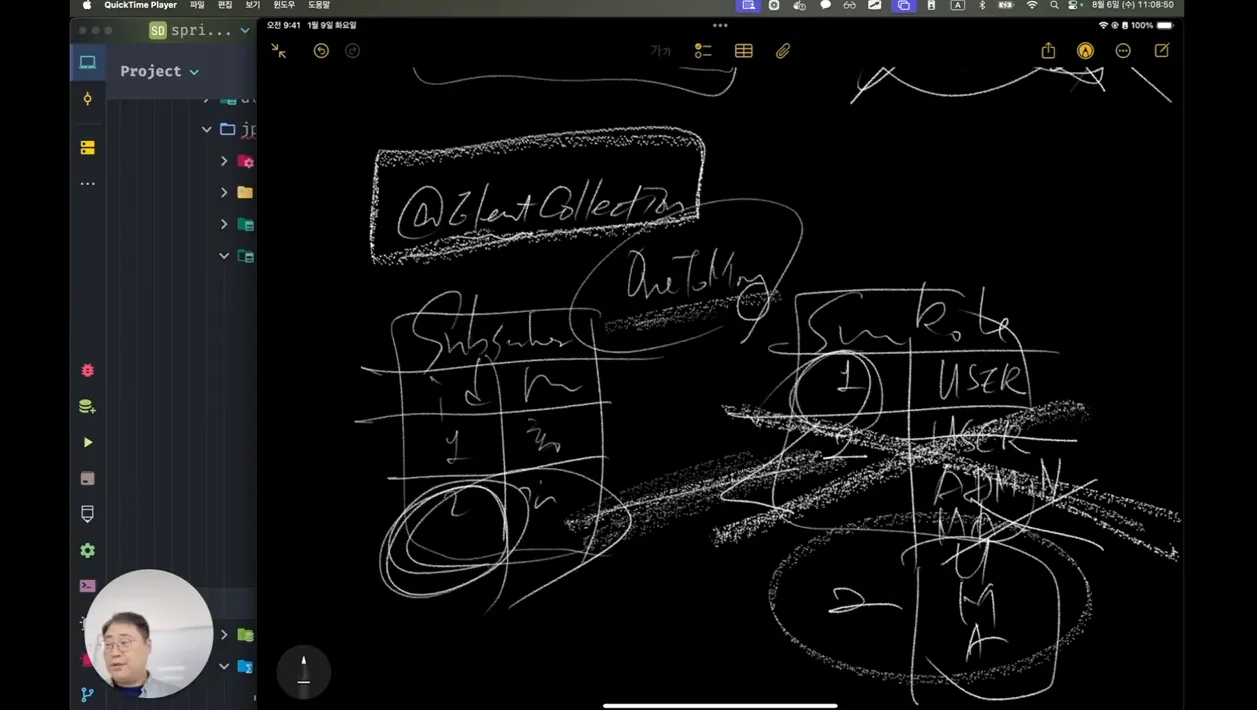Share the note via share icon
This screenshot has width=1257, height=710.
(1048, 50)
